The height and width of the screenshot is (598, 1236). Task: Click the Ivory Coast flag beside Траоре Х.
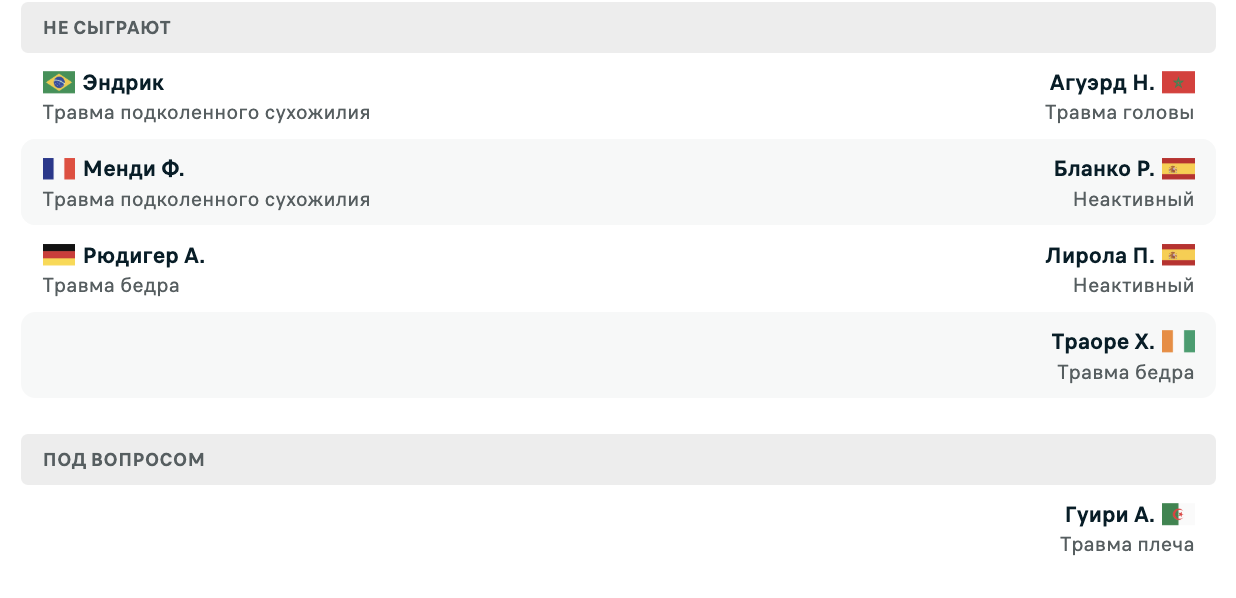tap(1178, 342)
